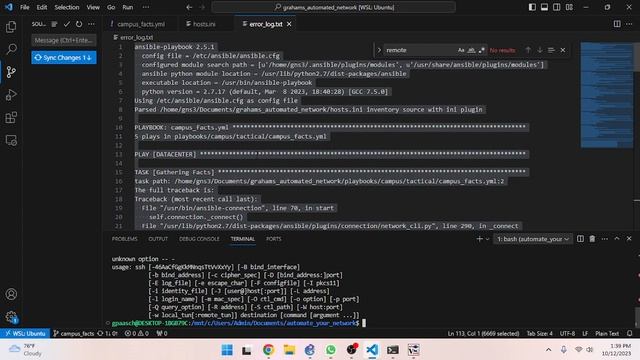
Task: Click errors and warnings count in status bar
Action: point(137,333)
